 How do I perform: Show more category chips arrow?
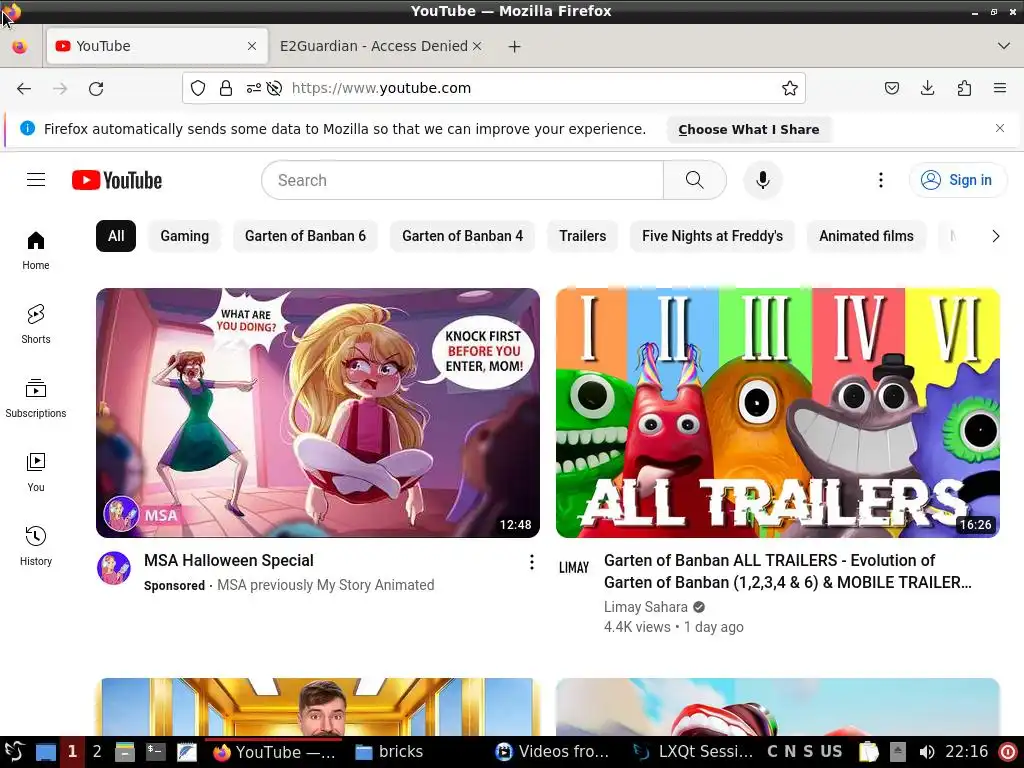[995, 236]
